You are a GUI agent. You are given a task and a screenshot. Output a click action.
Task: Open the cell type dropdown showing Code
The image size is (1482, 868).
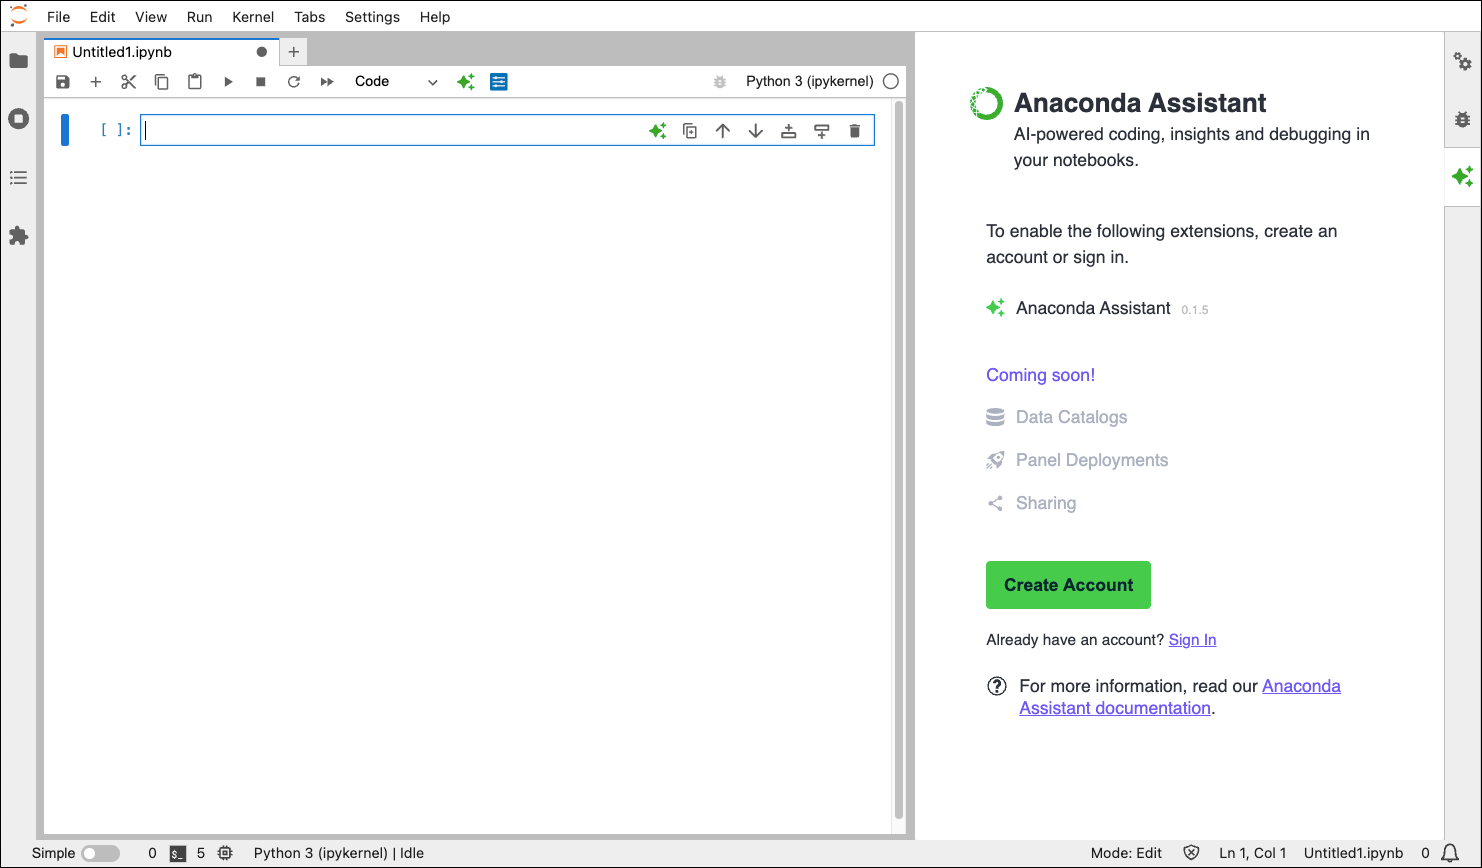[x=396, y=82]
